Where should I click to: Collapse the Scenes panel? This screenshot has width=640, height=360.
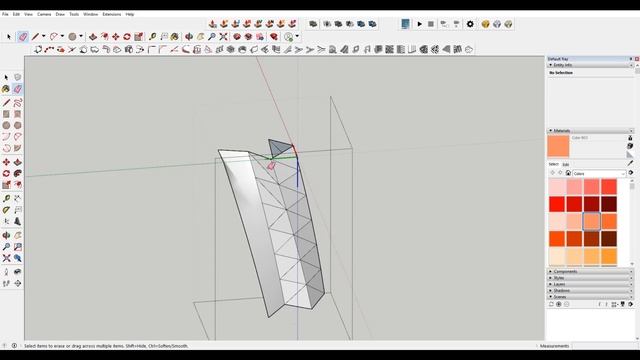[550, 297]
